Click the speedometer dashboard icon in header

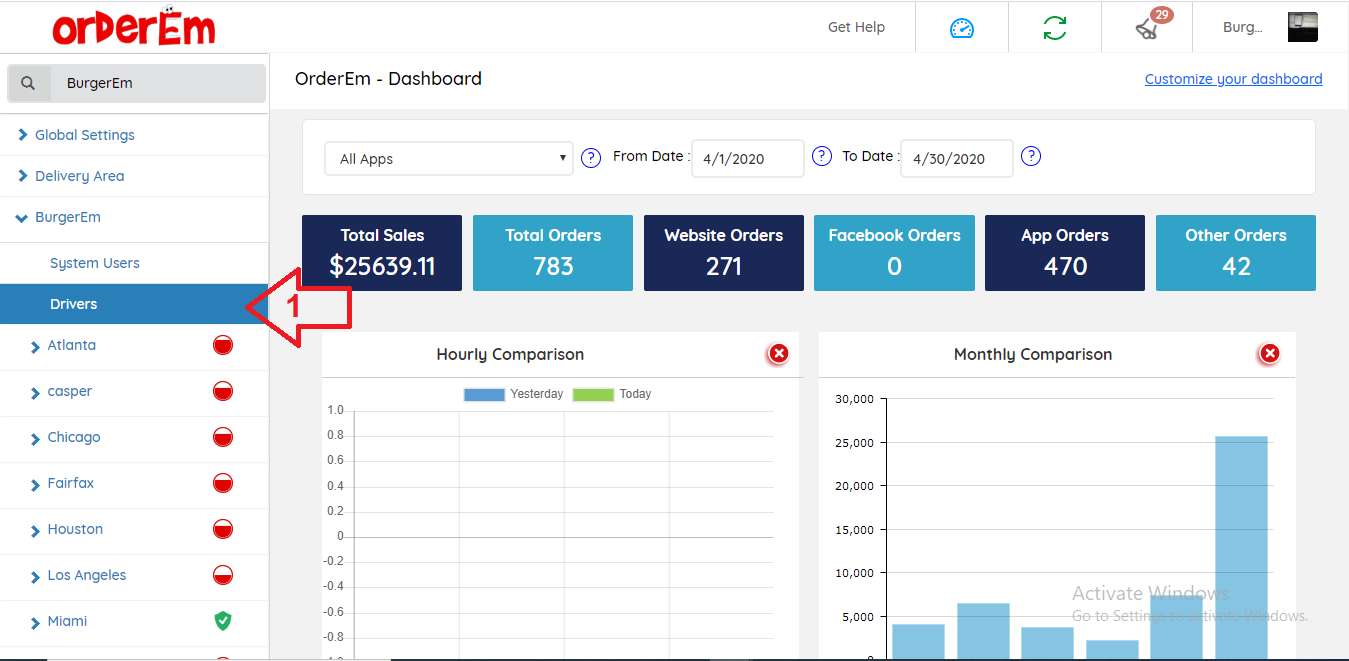[961, 28]
